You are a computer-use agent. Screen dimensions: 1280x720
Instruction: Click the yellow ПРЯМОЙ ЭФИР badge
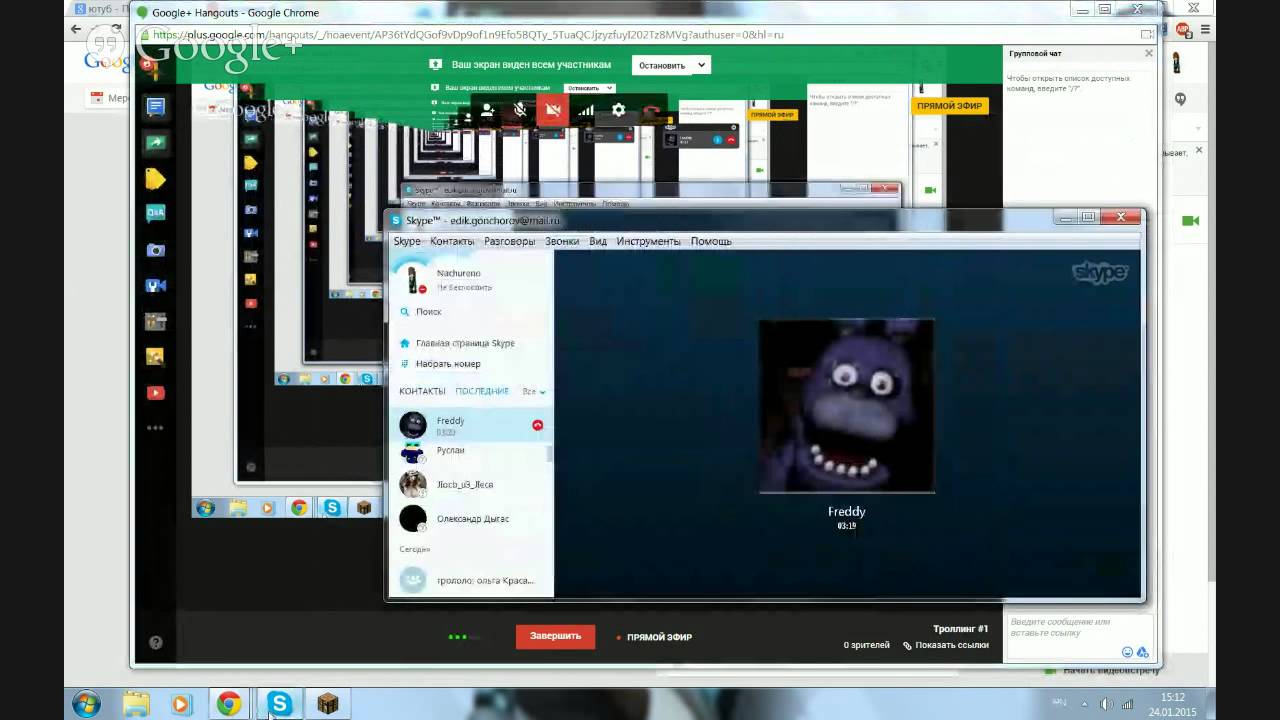950,105
